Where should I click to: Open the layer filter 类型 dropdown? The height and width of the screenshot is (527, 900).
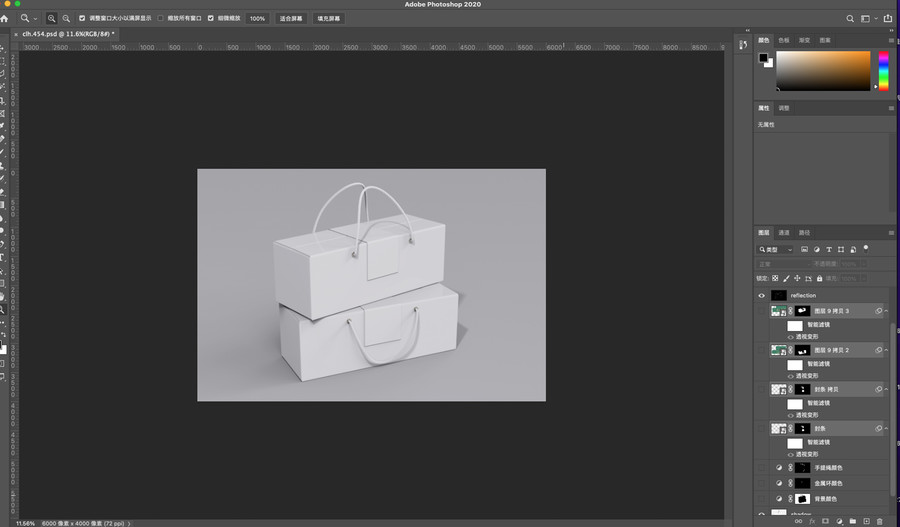click(x=775, y=249)
